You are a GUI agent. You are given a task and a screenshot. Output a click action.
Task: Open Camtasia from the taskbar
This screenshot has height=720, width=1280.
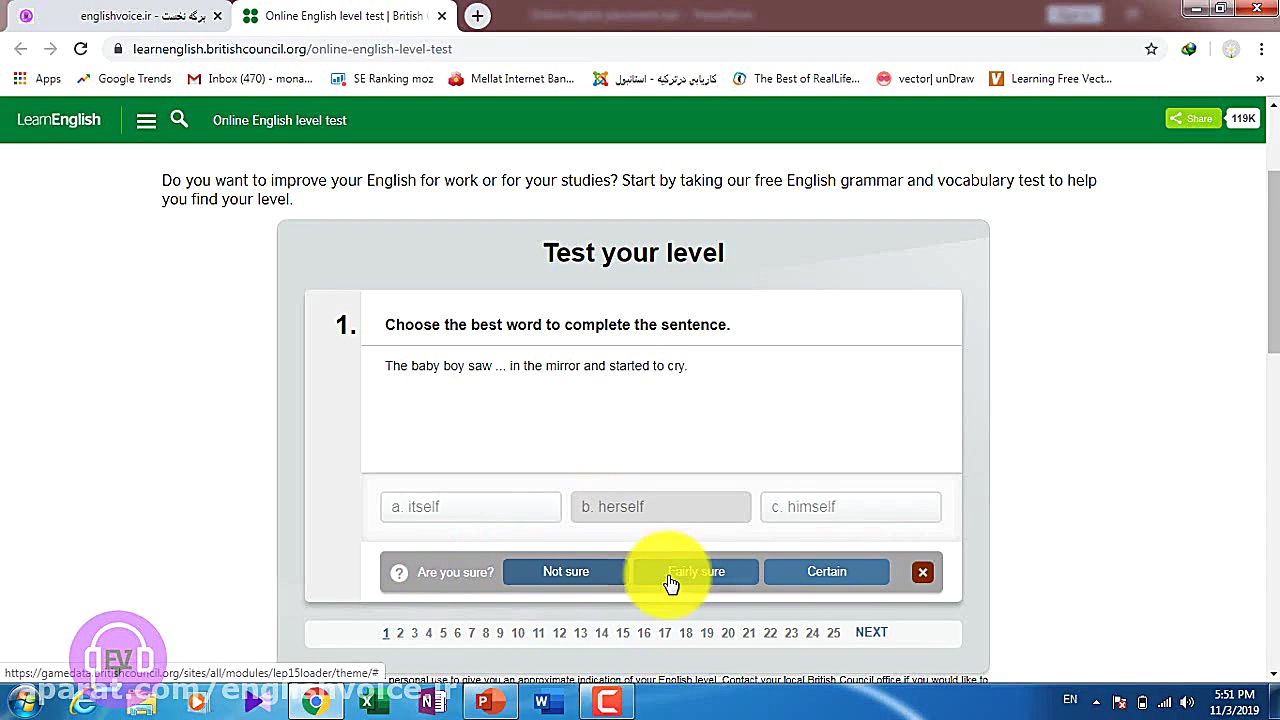[x=607, y=702]
